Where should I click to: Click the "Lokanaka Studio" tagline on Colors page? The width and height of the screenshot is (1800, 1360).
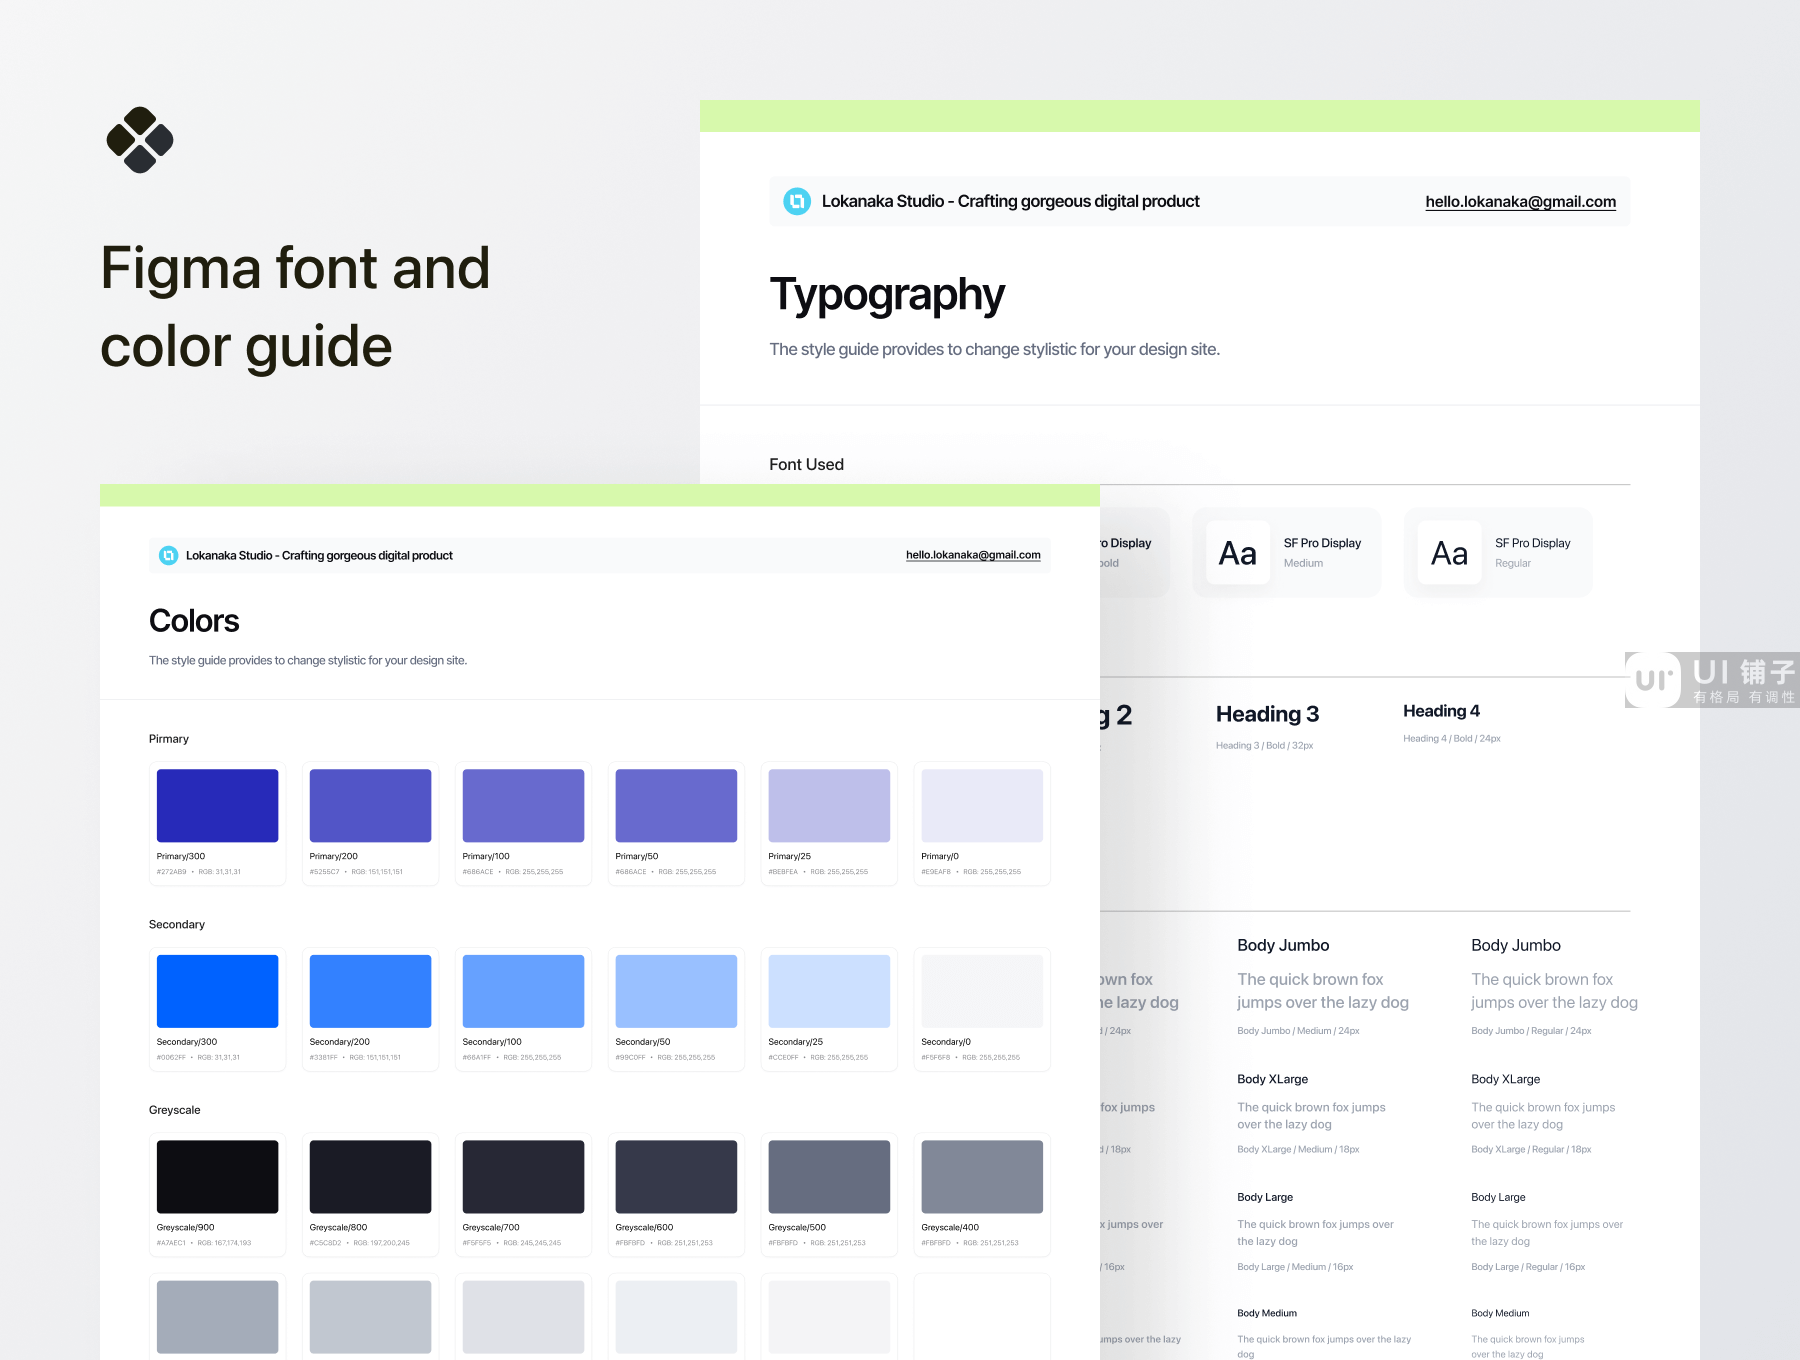click(x=319, y=555)
